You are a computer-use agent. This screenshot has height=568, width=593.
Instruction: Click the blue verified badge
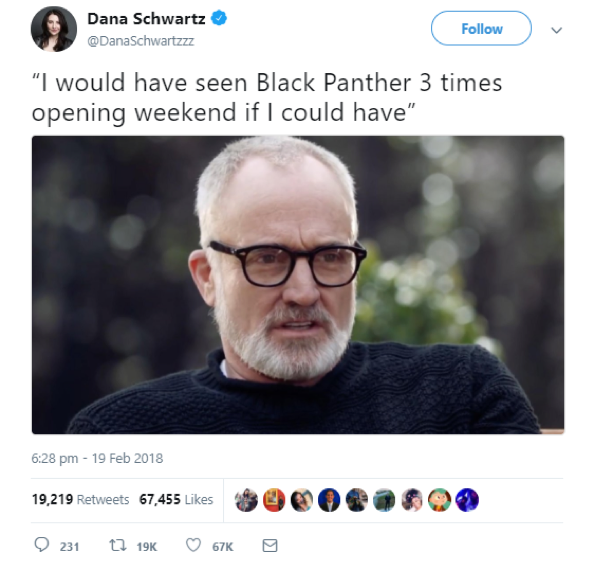coord(219,18)
